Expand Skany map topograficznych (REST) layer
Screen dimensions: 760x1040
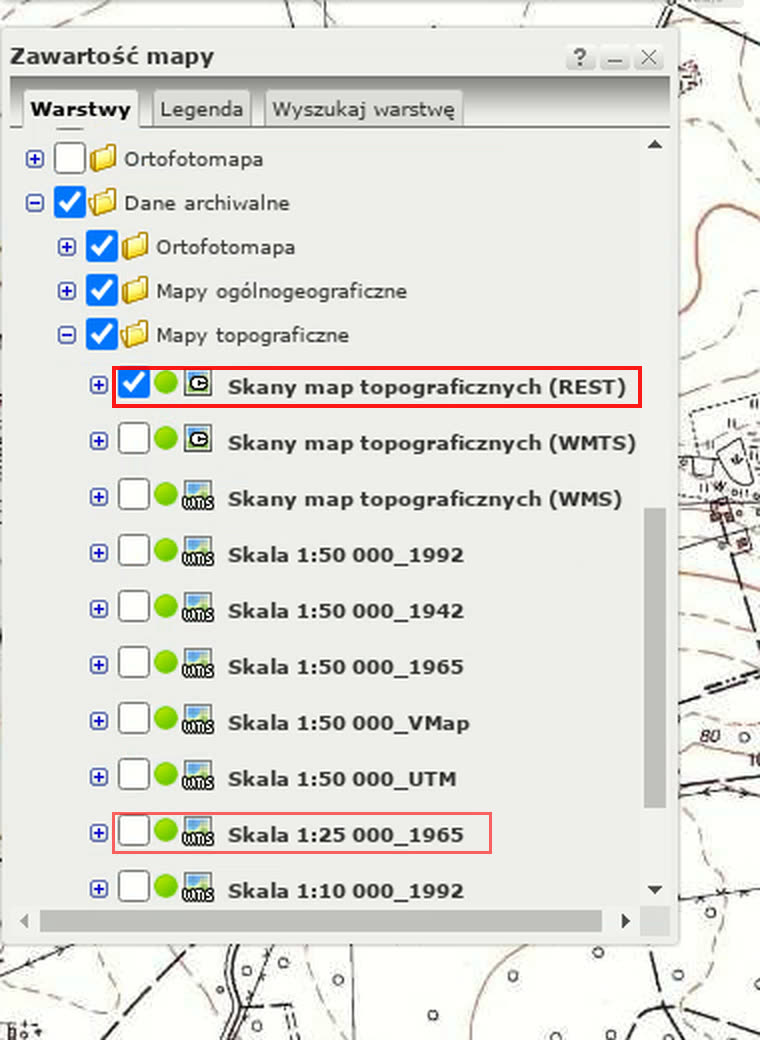pos(99,385)
